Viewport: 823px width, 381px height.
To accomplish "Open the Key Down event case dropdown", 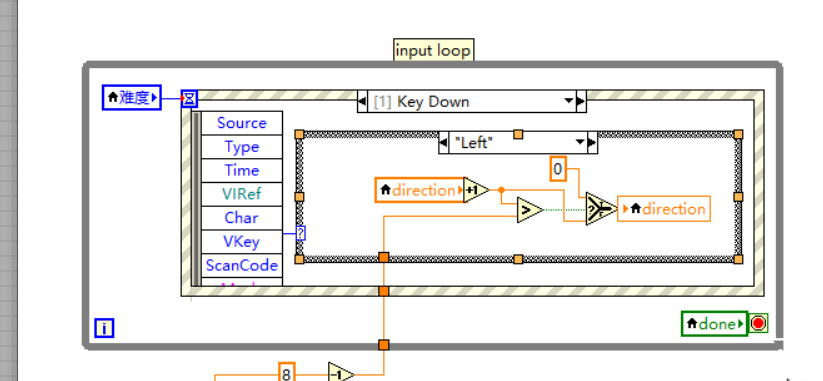I will [x=569, y=101].
